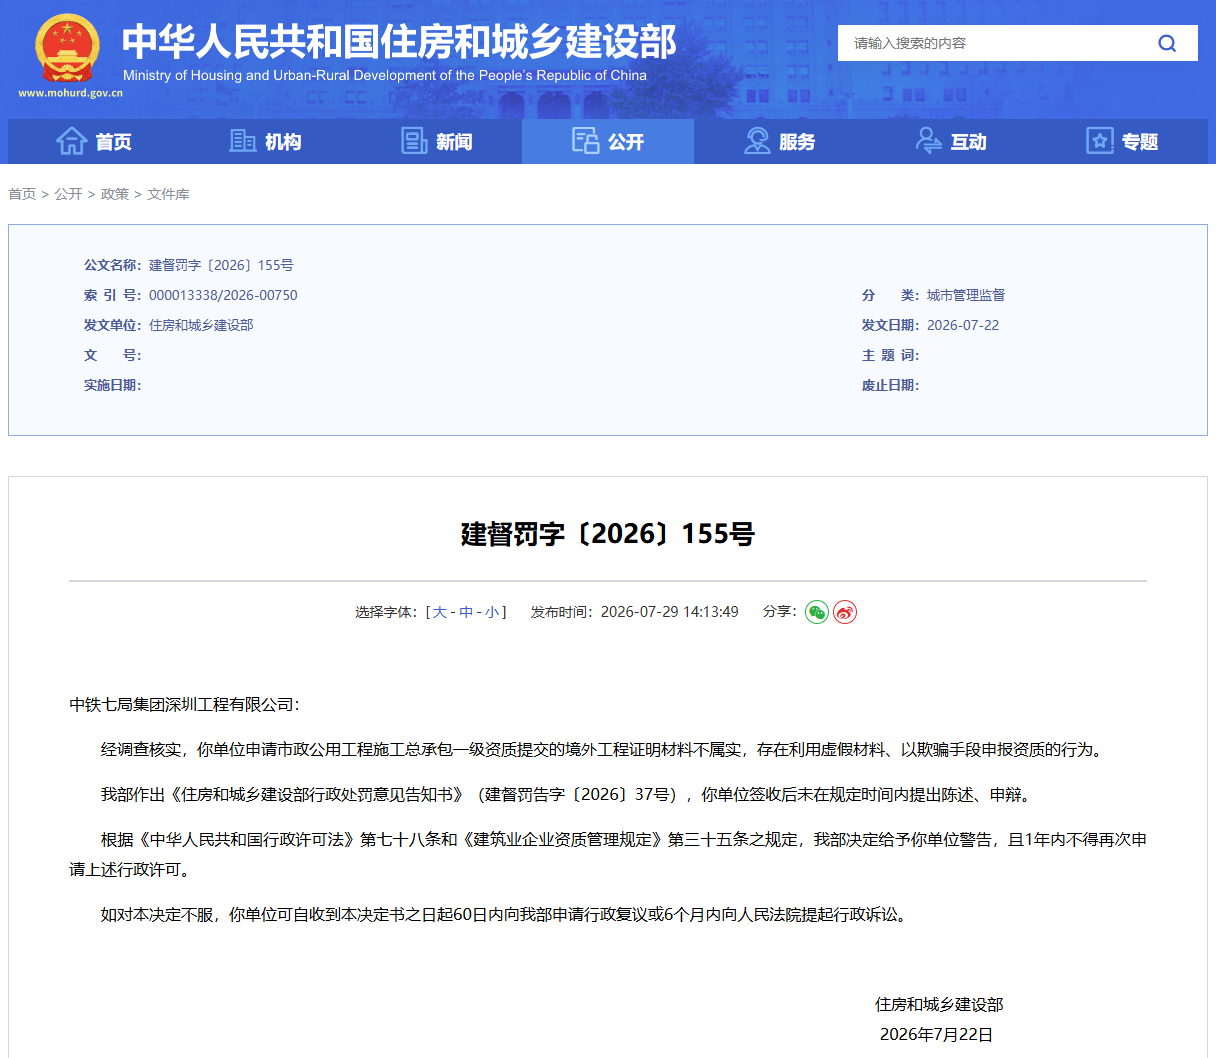Open the 新闻 nav tab
The height and width of the screenshot is (1058, 1216).
pos(437,141)
